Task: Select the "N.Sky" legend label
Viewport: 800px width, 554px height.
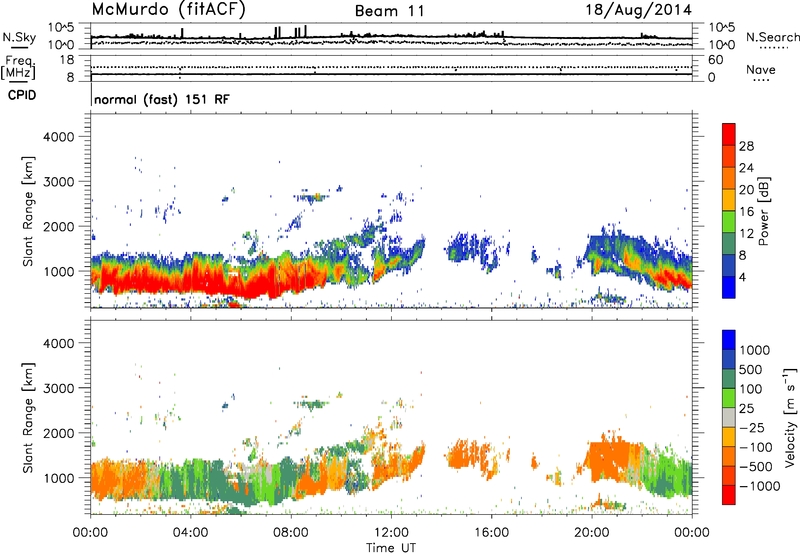Action: (x=19, y=37)
